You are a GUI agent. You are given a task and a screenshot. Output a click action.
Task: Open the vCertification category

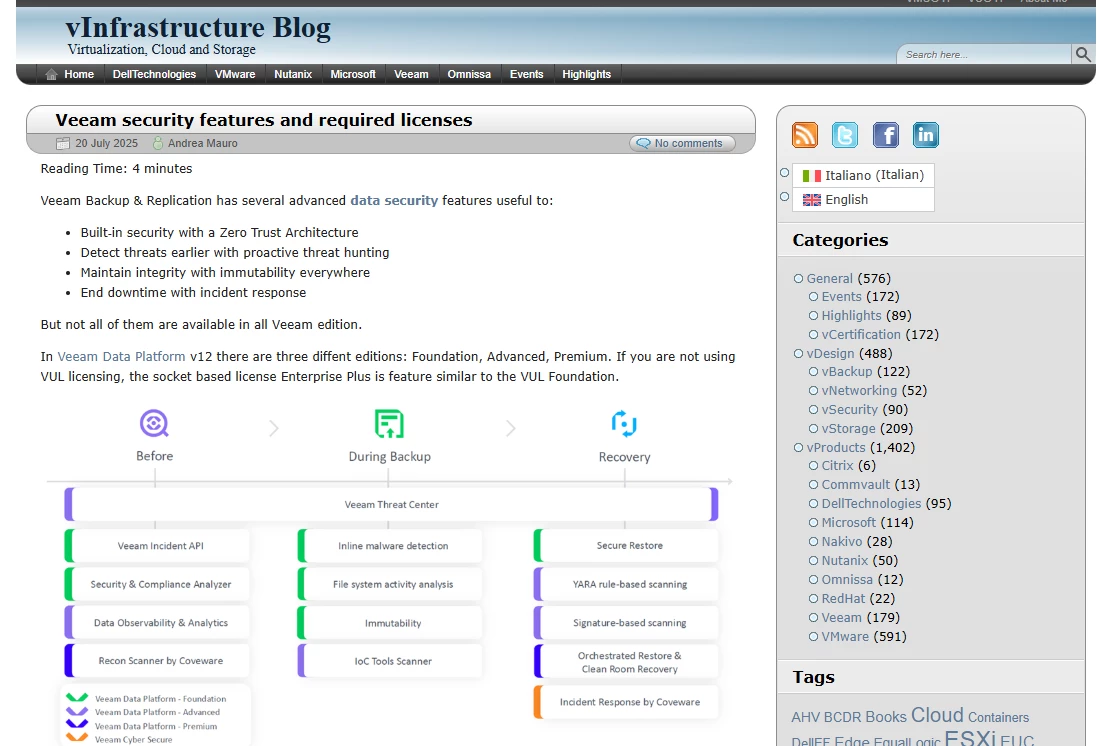pyautogui.click(x=861, y=334)
